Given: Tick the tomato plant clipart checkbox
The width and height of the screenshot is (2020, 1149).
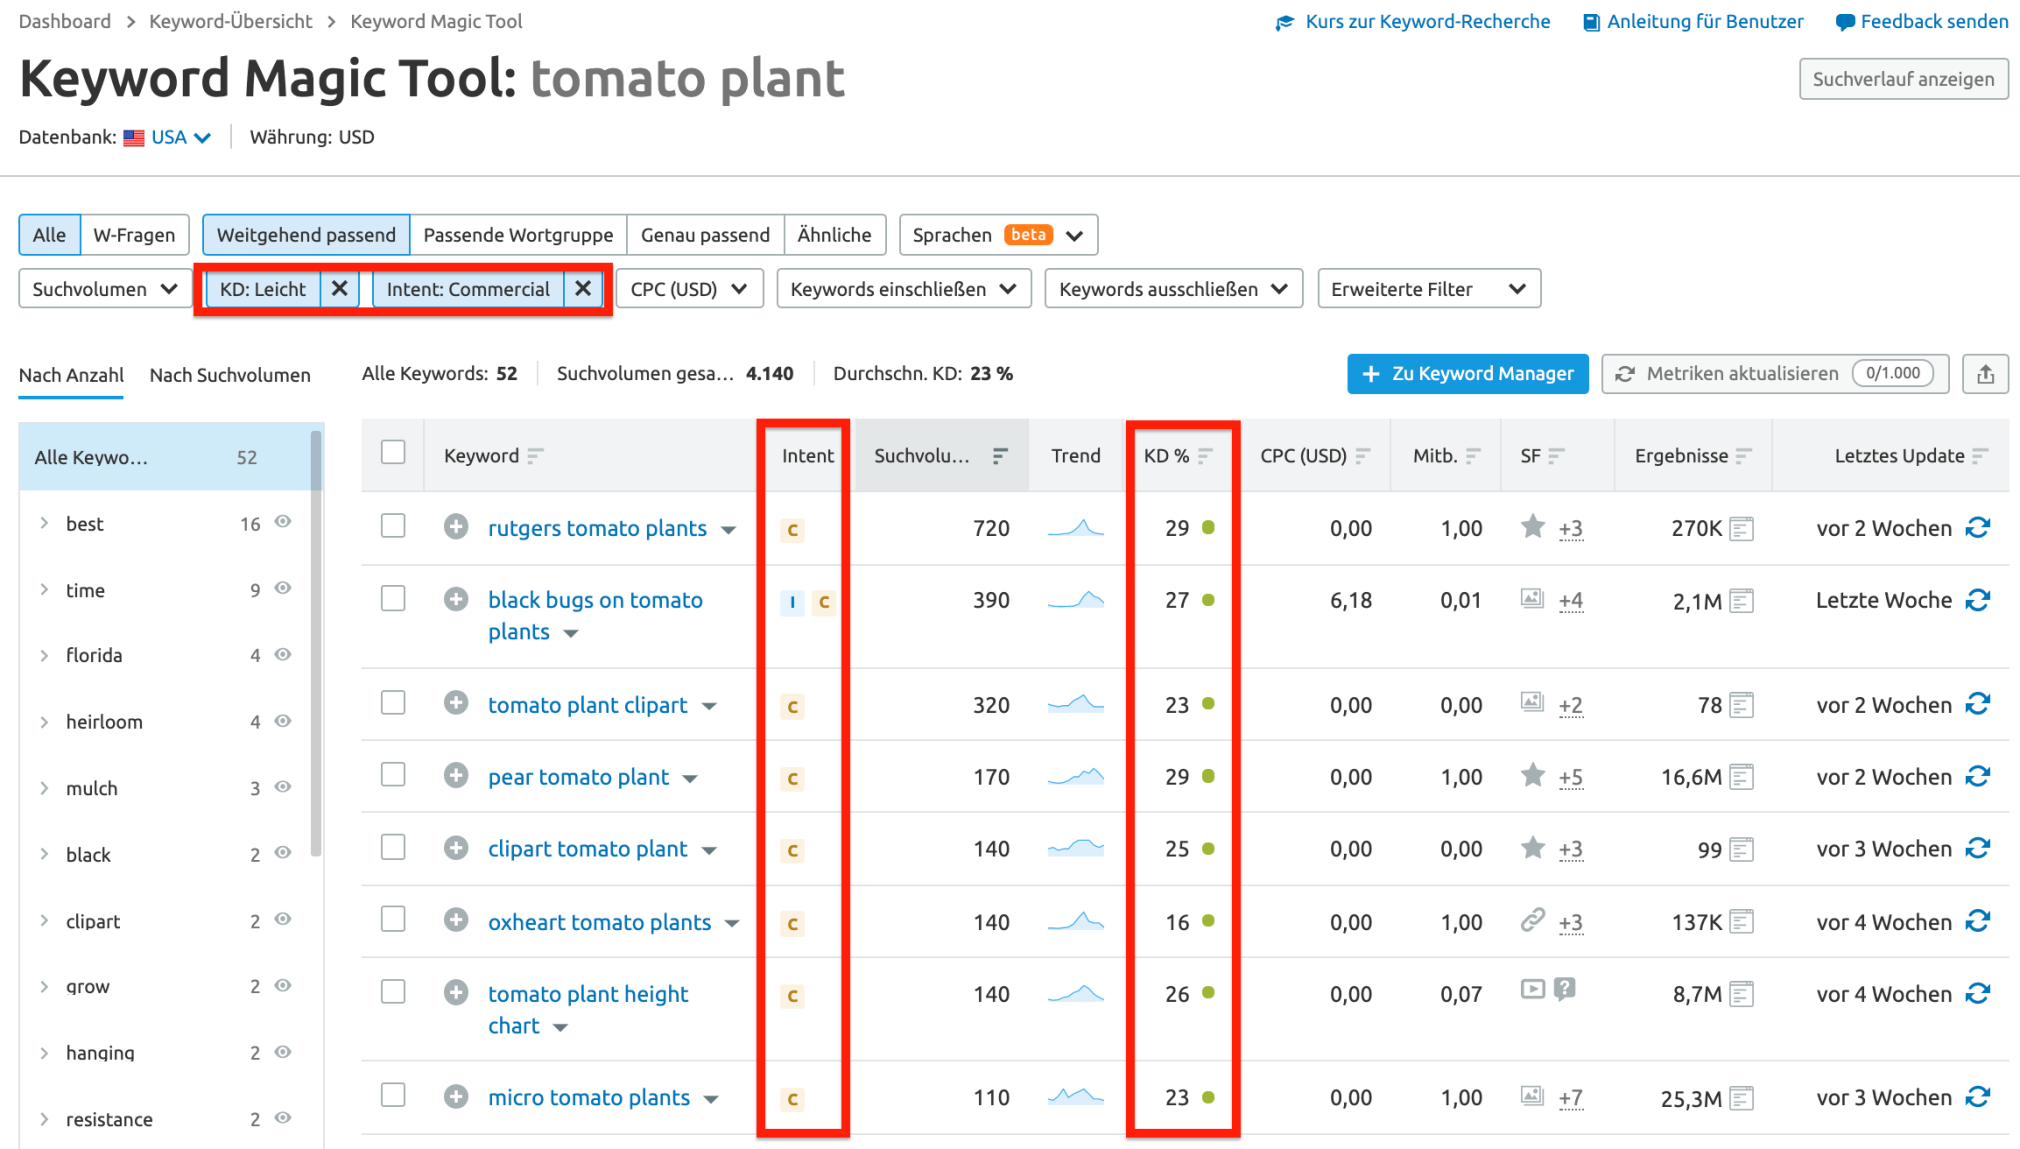Looking at the screenshot, I should click(x=393, y=702).
